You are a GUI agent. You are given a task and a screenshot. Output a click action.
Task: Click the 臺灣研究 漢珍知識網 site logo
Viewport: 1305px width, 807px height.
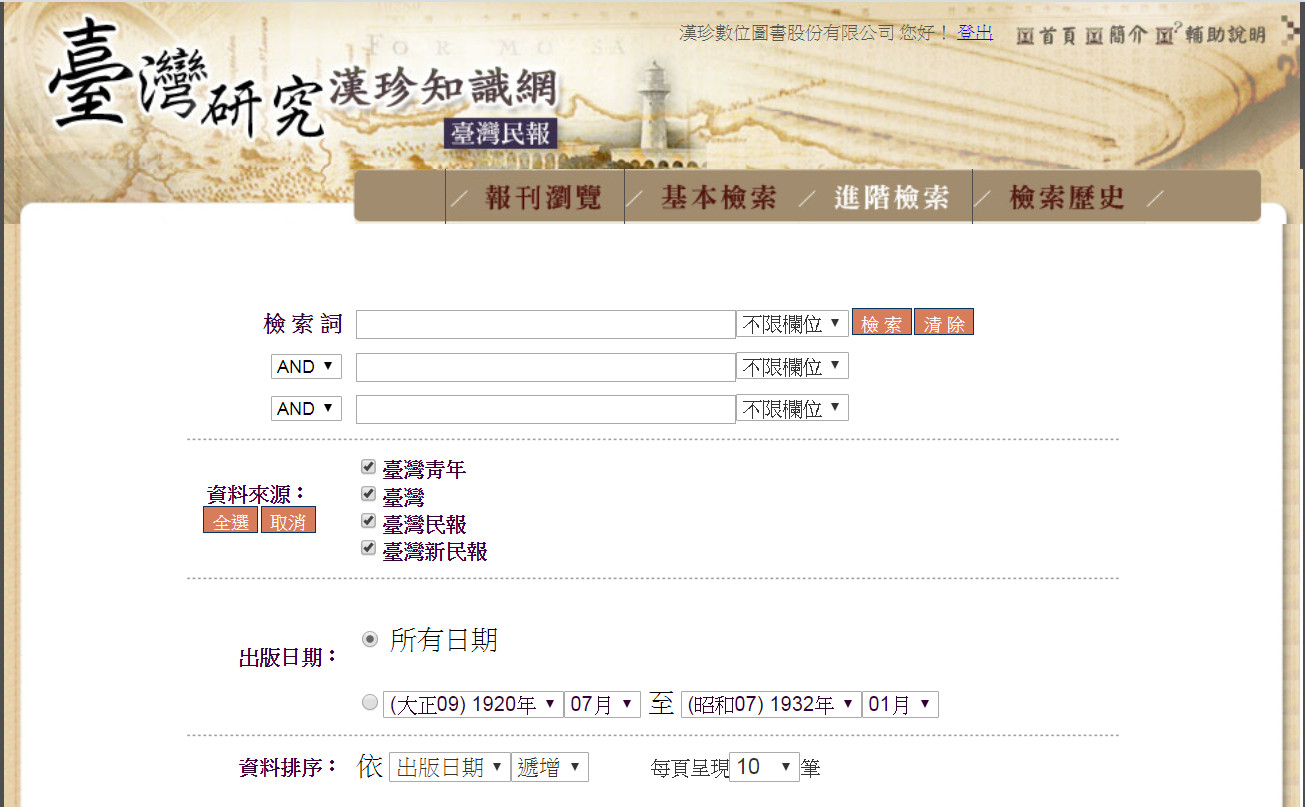(x=305, y=85)
